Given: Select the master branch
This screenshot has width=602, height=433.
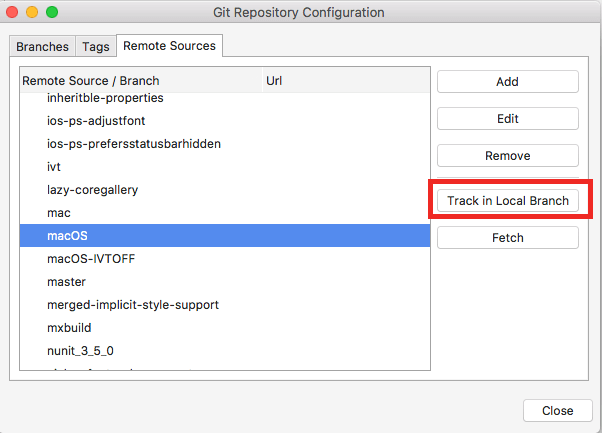Looking at the screenshot, I should pyautogui.click(x=67, y=282).
